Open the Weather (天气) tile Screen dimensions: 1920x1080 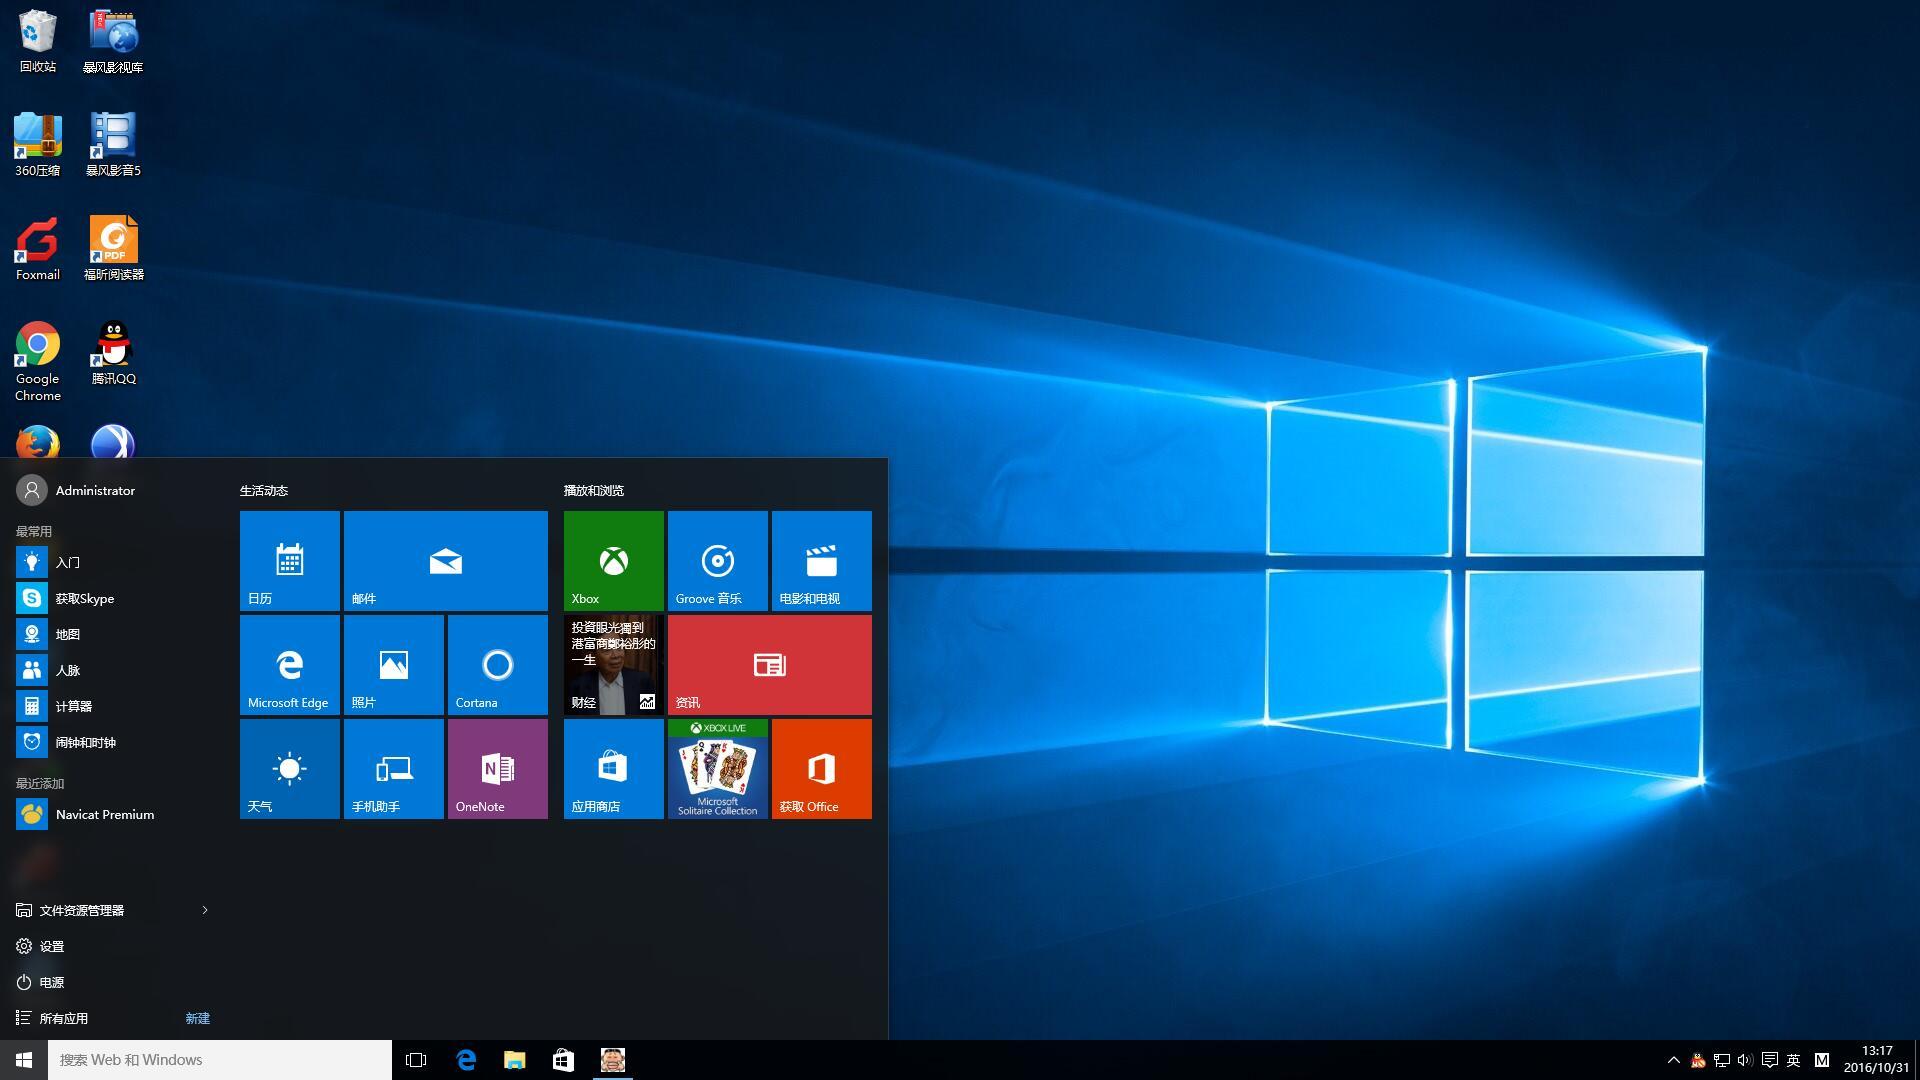tap(290, 769)
